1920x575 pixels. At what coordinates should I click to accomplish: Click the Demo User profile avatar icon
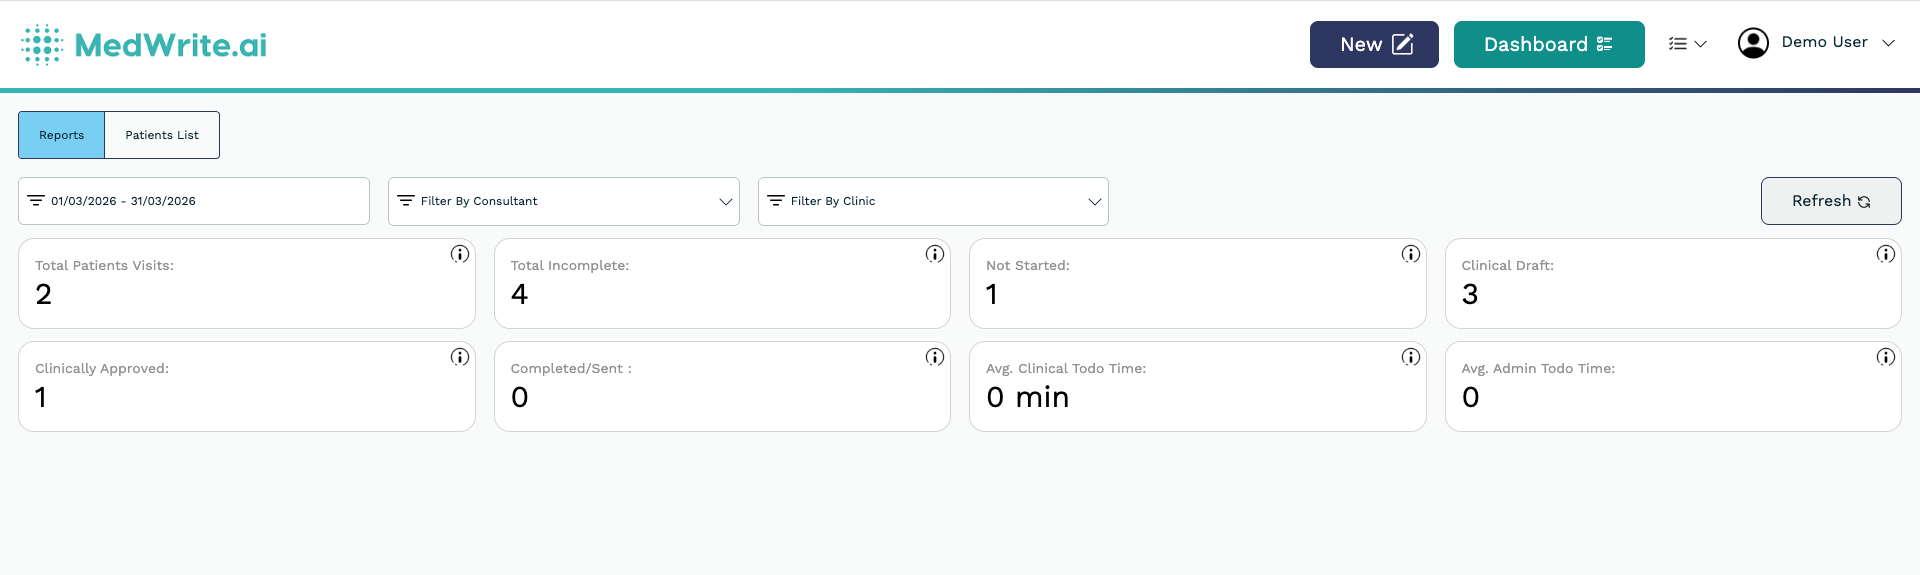[x=1752, y=43]
